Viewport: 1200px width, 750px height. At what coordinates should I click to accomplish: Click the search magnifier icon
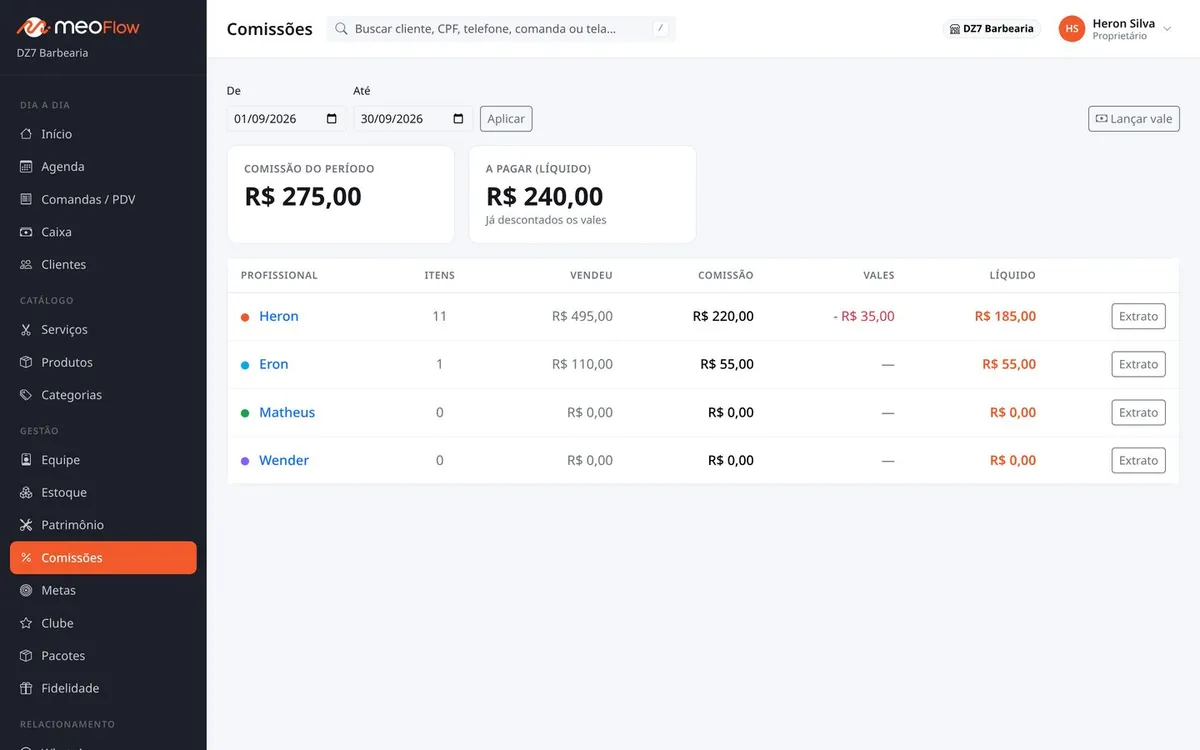(x=342, y=29)
